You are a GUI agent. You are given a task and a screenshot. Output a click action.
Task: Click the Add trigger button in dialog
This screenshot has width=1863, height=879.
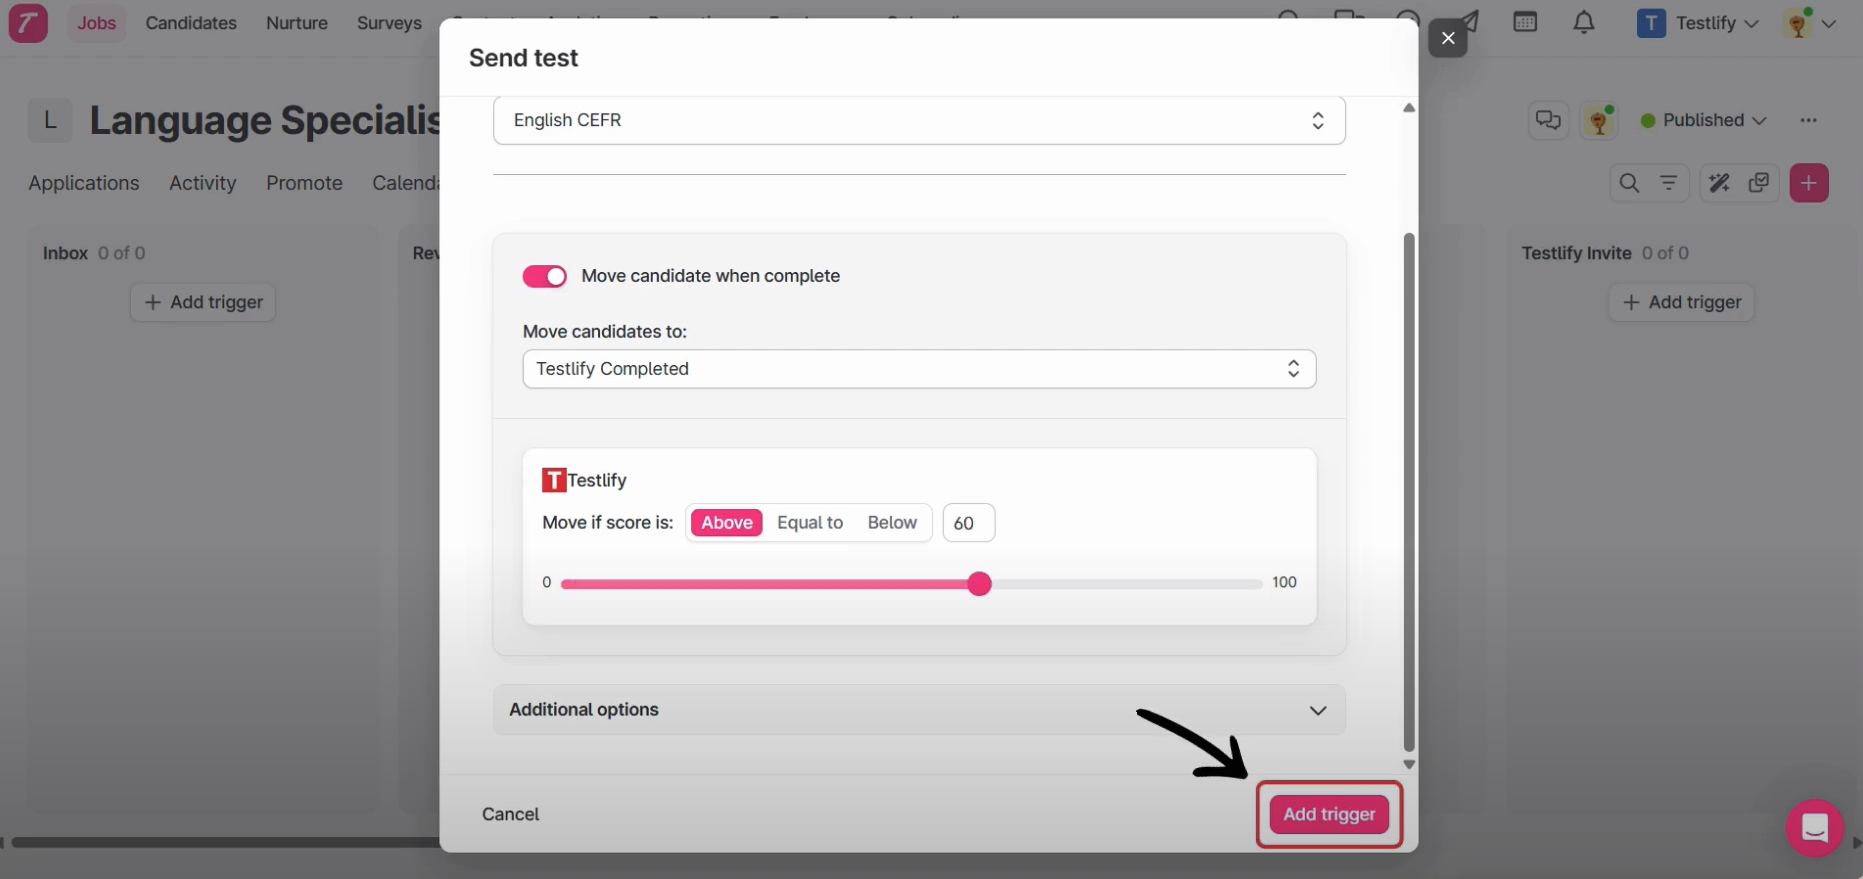tap(1329, 814)
